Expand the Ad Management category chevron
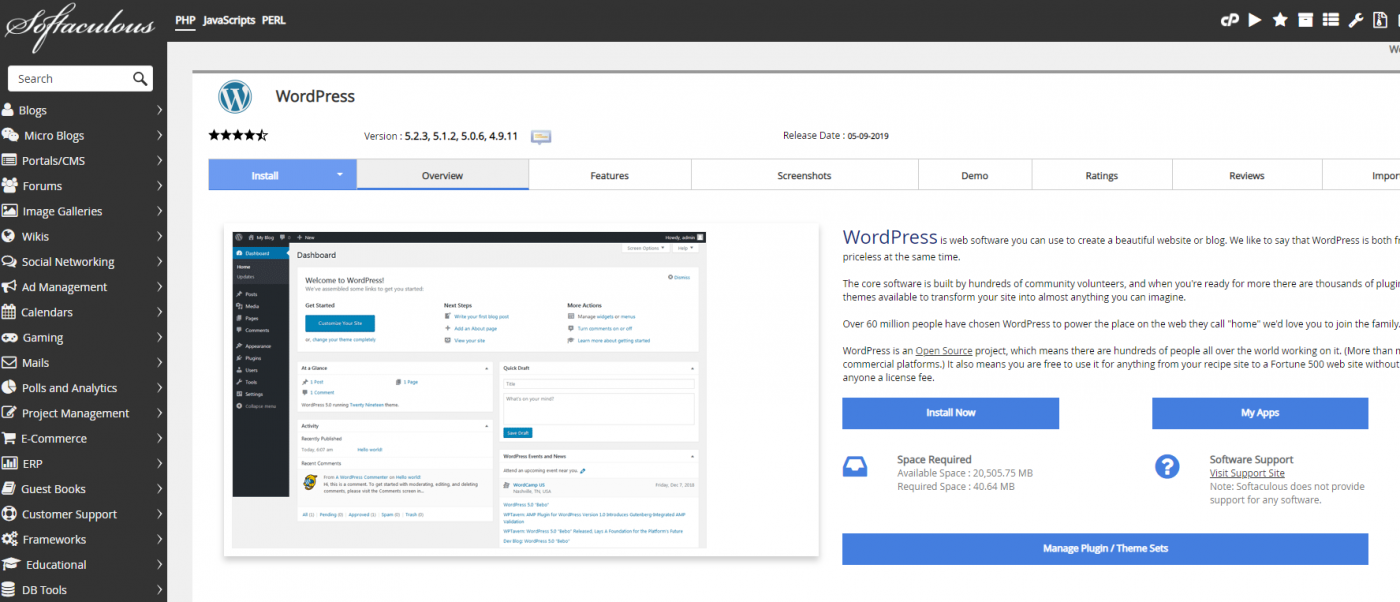 coord(159,287)
